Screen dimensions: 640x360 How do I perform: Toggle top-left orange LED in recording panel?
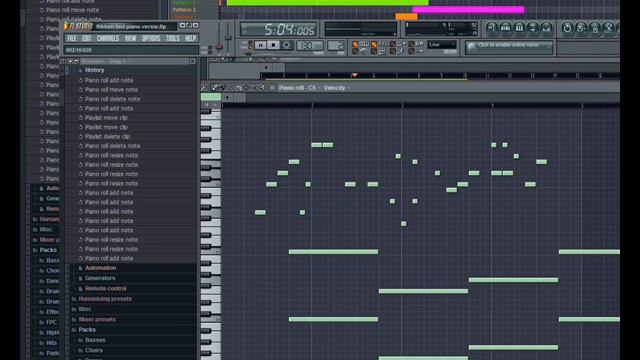point(356,44)
